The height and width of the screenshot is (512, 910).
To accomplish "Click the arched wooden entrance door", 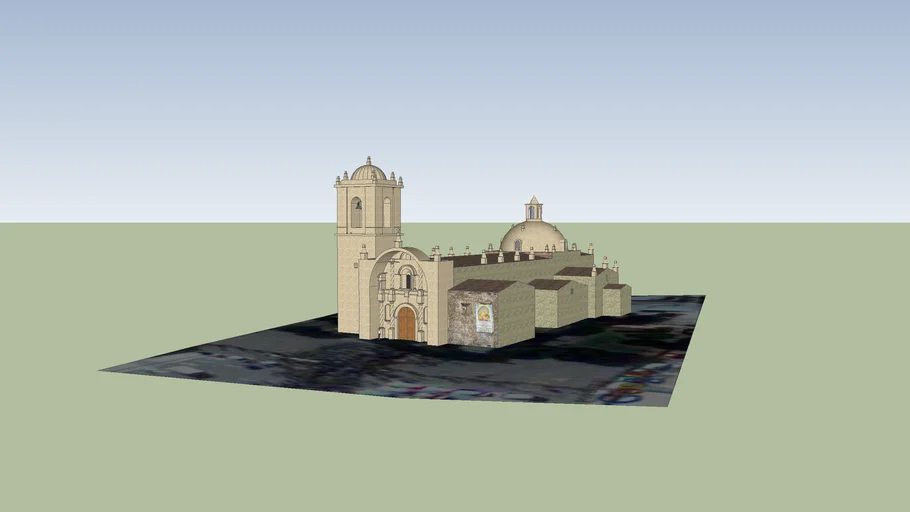I will [407, 324].
